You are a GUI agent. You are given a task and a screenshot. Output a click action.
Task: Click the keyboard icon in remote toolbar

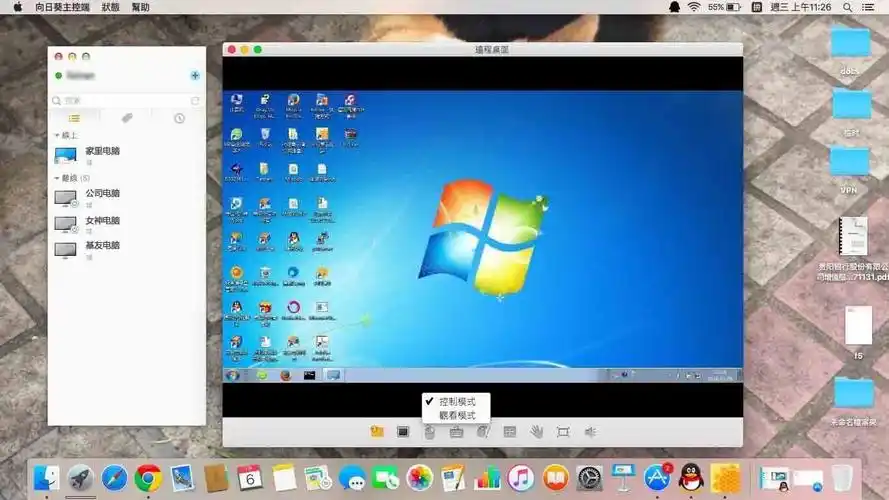point(456,432)
